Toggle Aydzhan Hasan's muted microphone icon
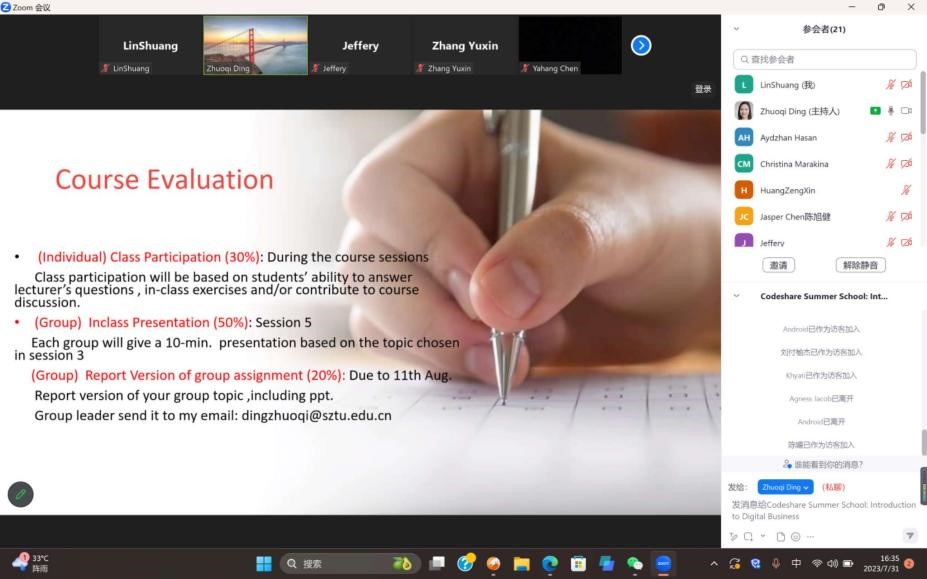 [x=890, y=137]
